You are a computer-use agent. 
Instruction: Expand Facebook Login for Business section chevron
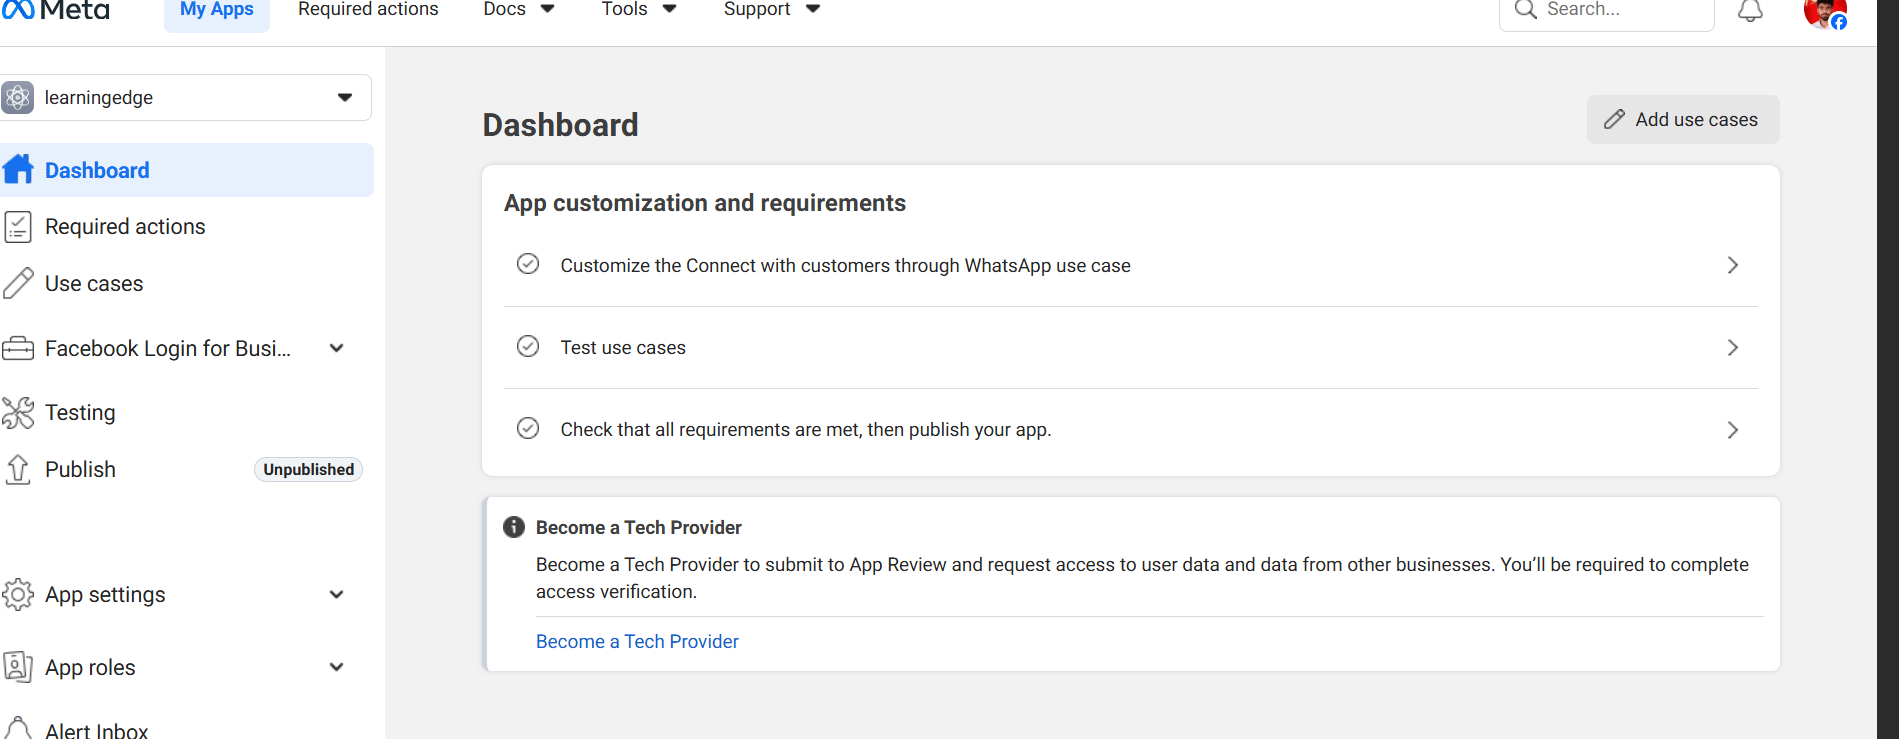click(x=337, y=348)
